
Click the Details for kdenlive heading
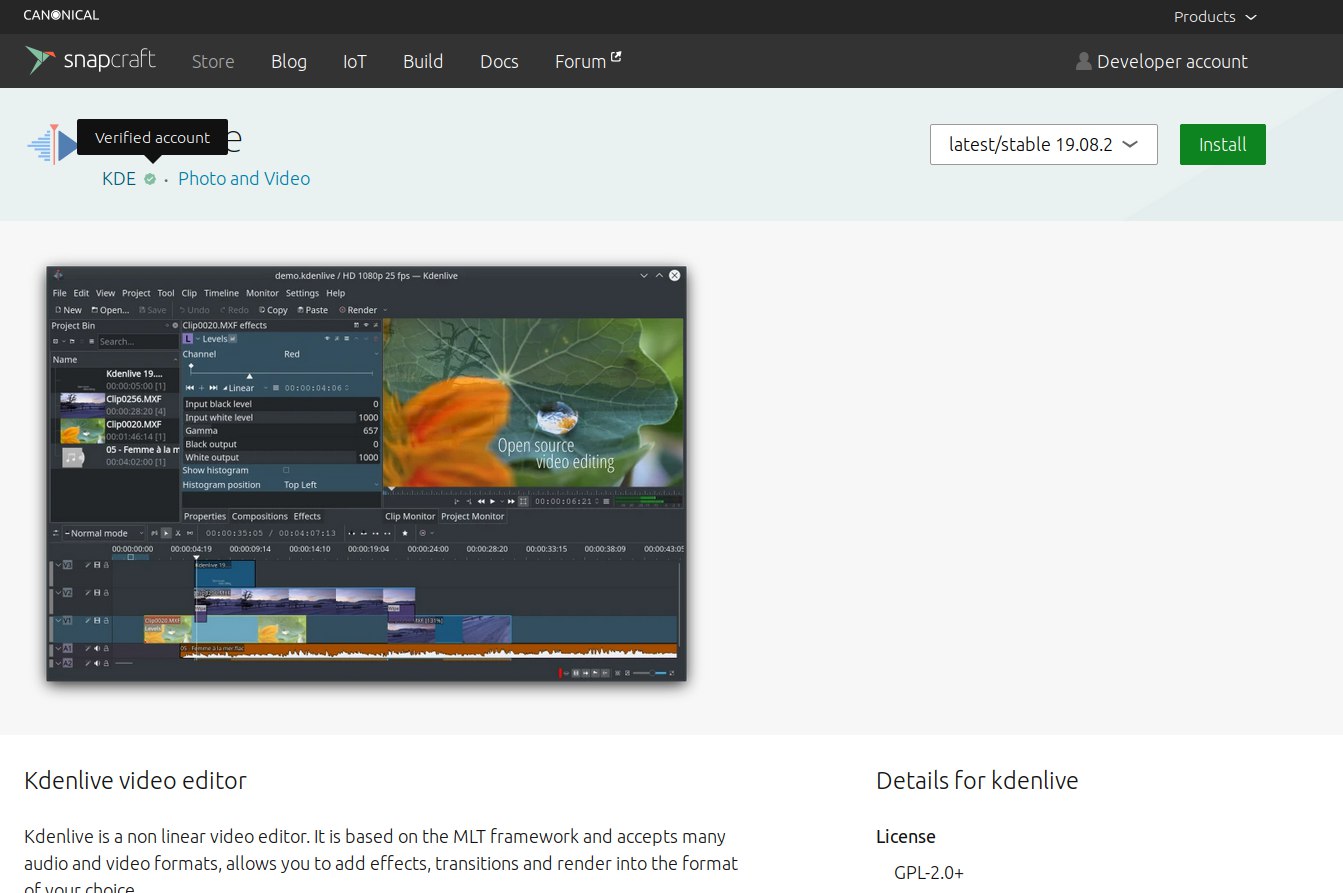[x=977, y=780]
